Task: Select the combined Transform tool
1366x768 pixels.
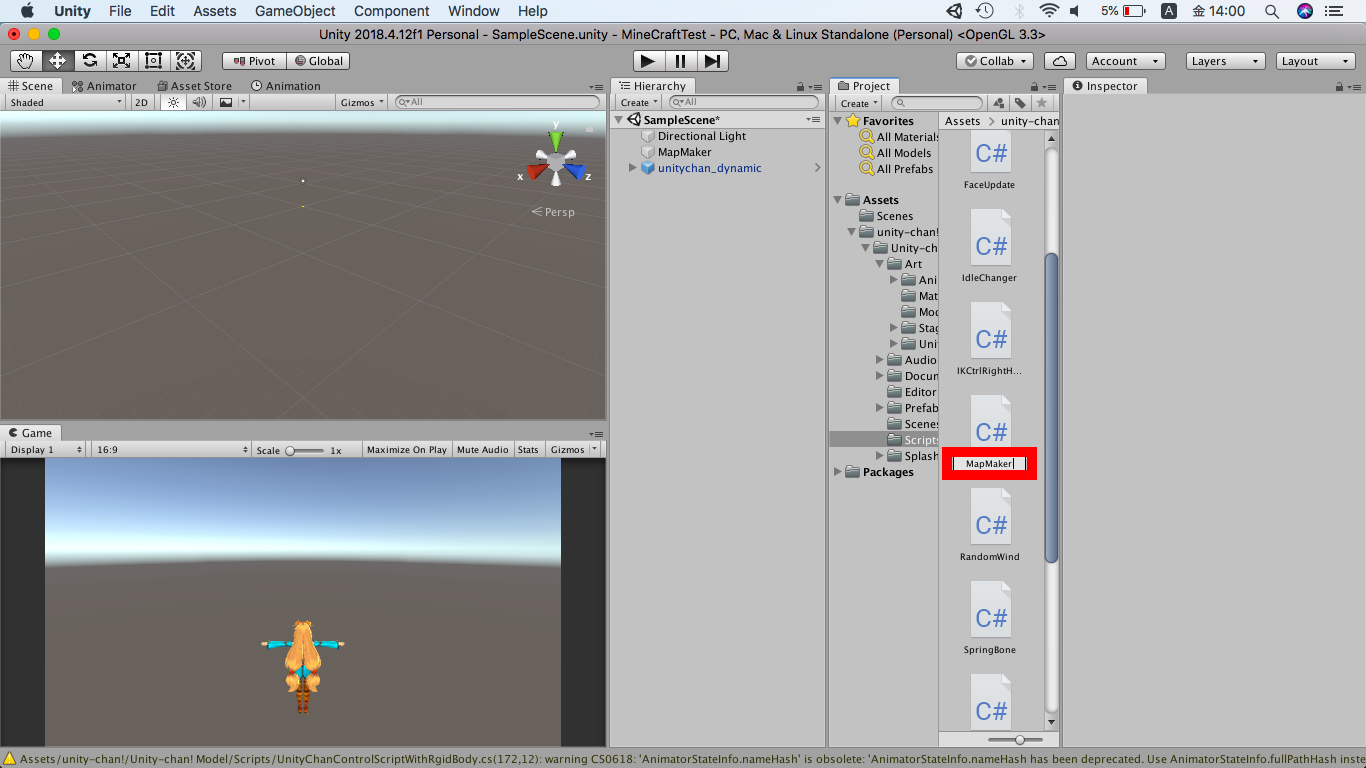Action: tap(185, 61)
